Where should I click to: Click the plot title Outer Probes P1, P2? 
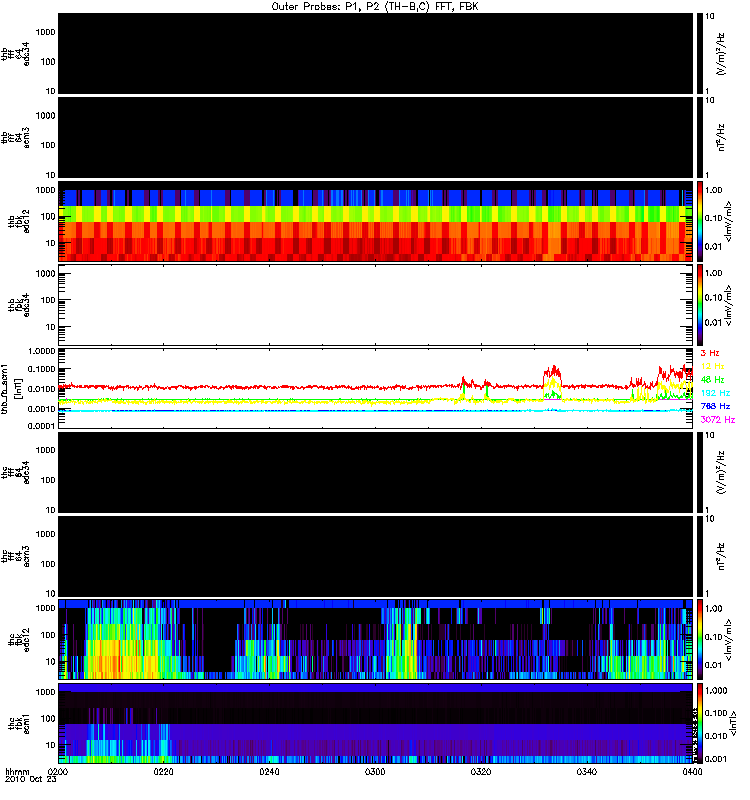375,7
